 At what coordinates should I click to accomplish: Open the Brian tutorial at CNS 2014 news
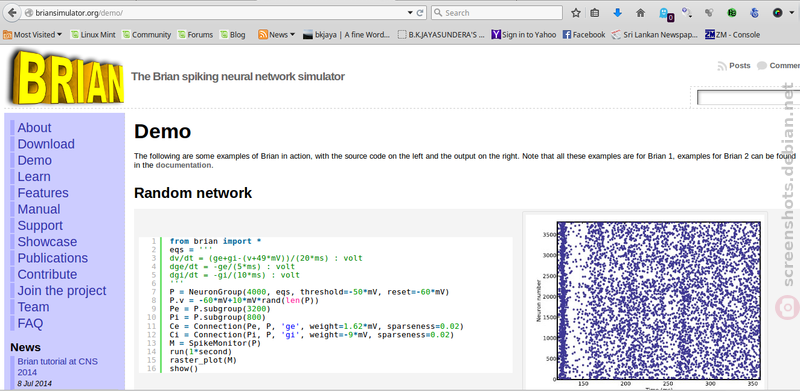point(57,366)
